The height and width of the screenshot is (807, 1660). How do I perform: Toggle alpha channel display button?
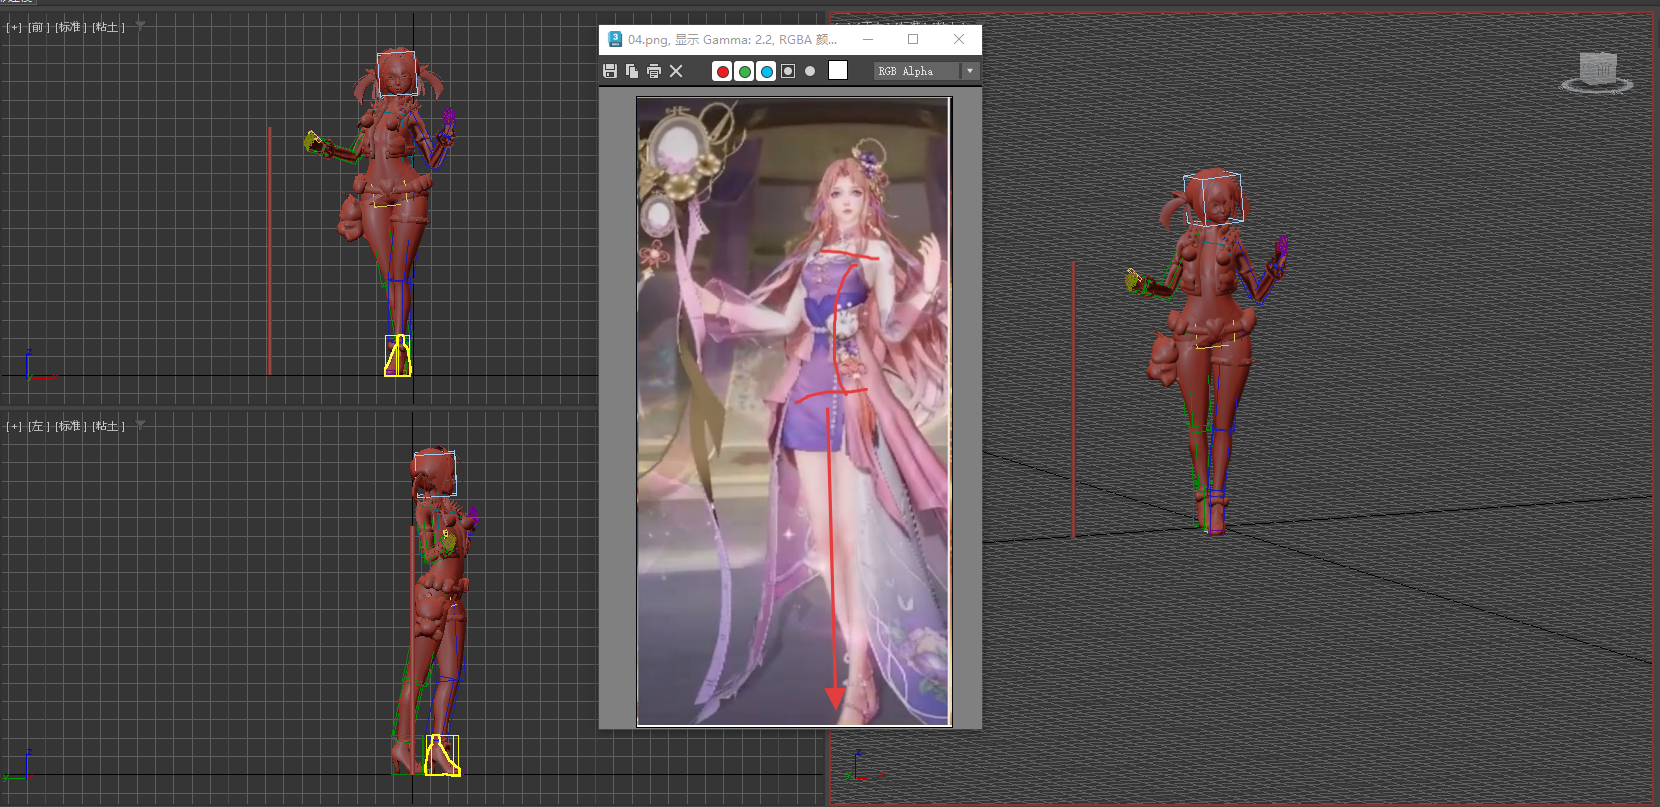point(788,71)
